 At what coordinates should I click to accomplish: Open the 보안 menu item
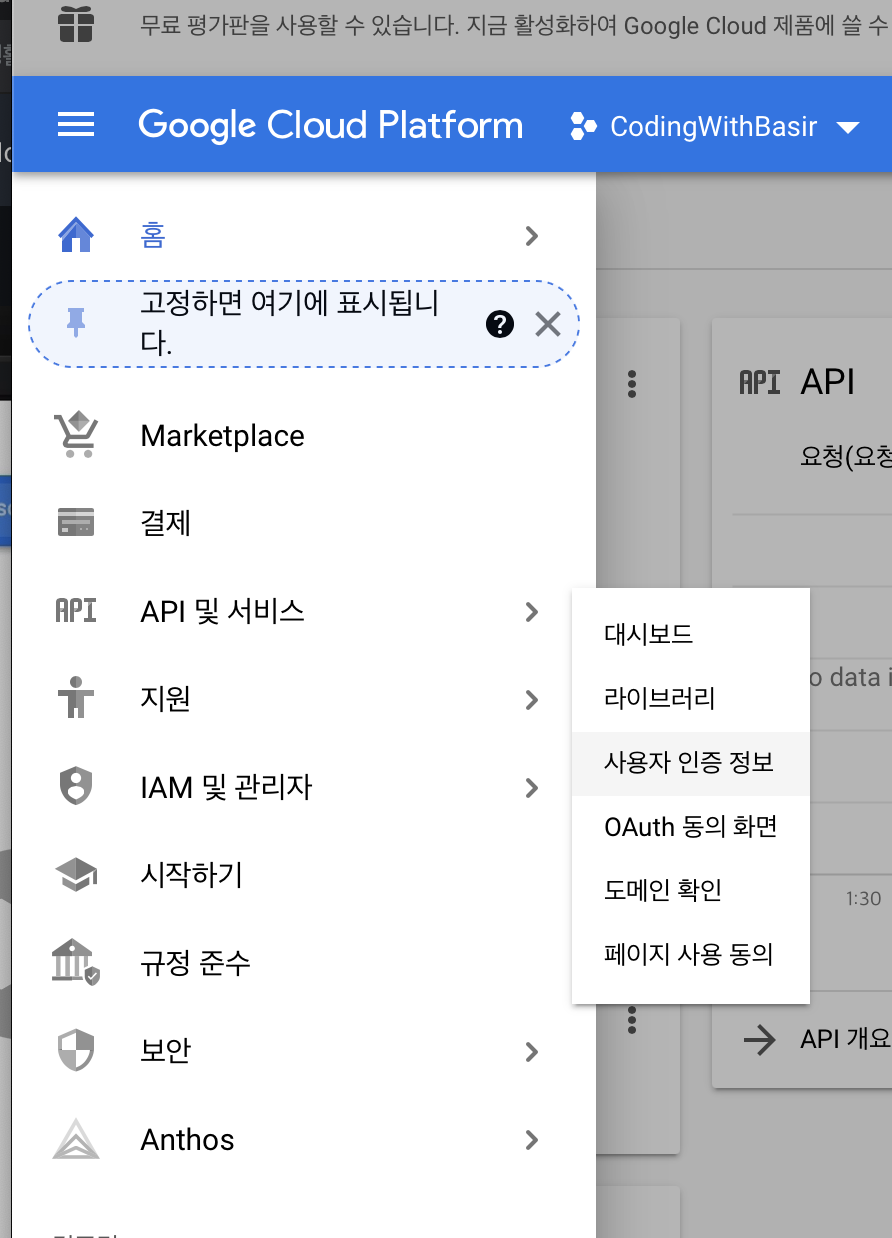point(166,1051)
